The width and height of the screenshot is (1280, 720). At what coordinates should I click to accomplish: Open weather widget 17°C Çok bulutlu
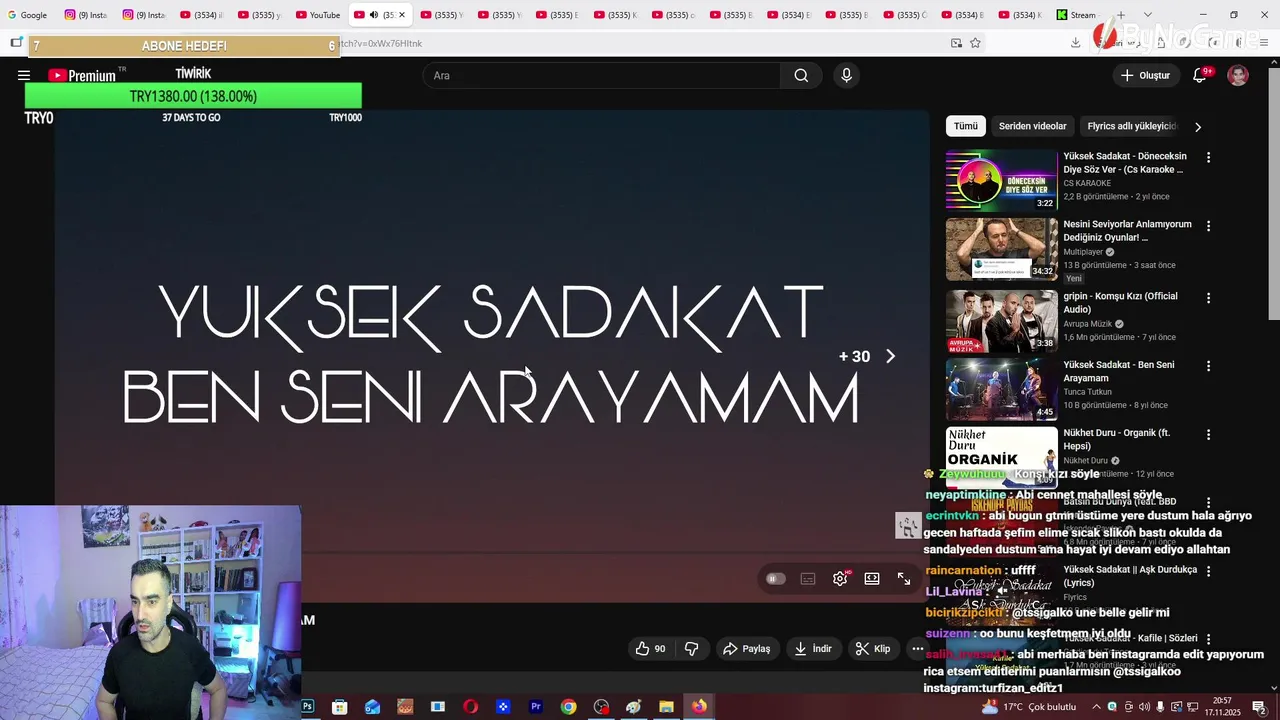click(x=1029, y=707)
